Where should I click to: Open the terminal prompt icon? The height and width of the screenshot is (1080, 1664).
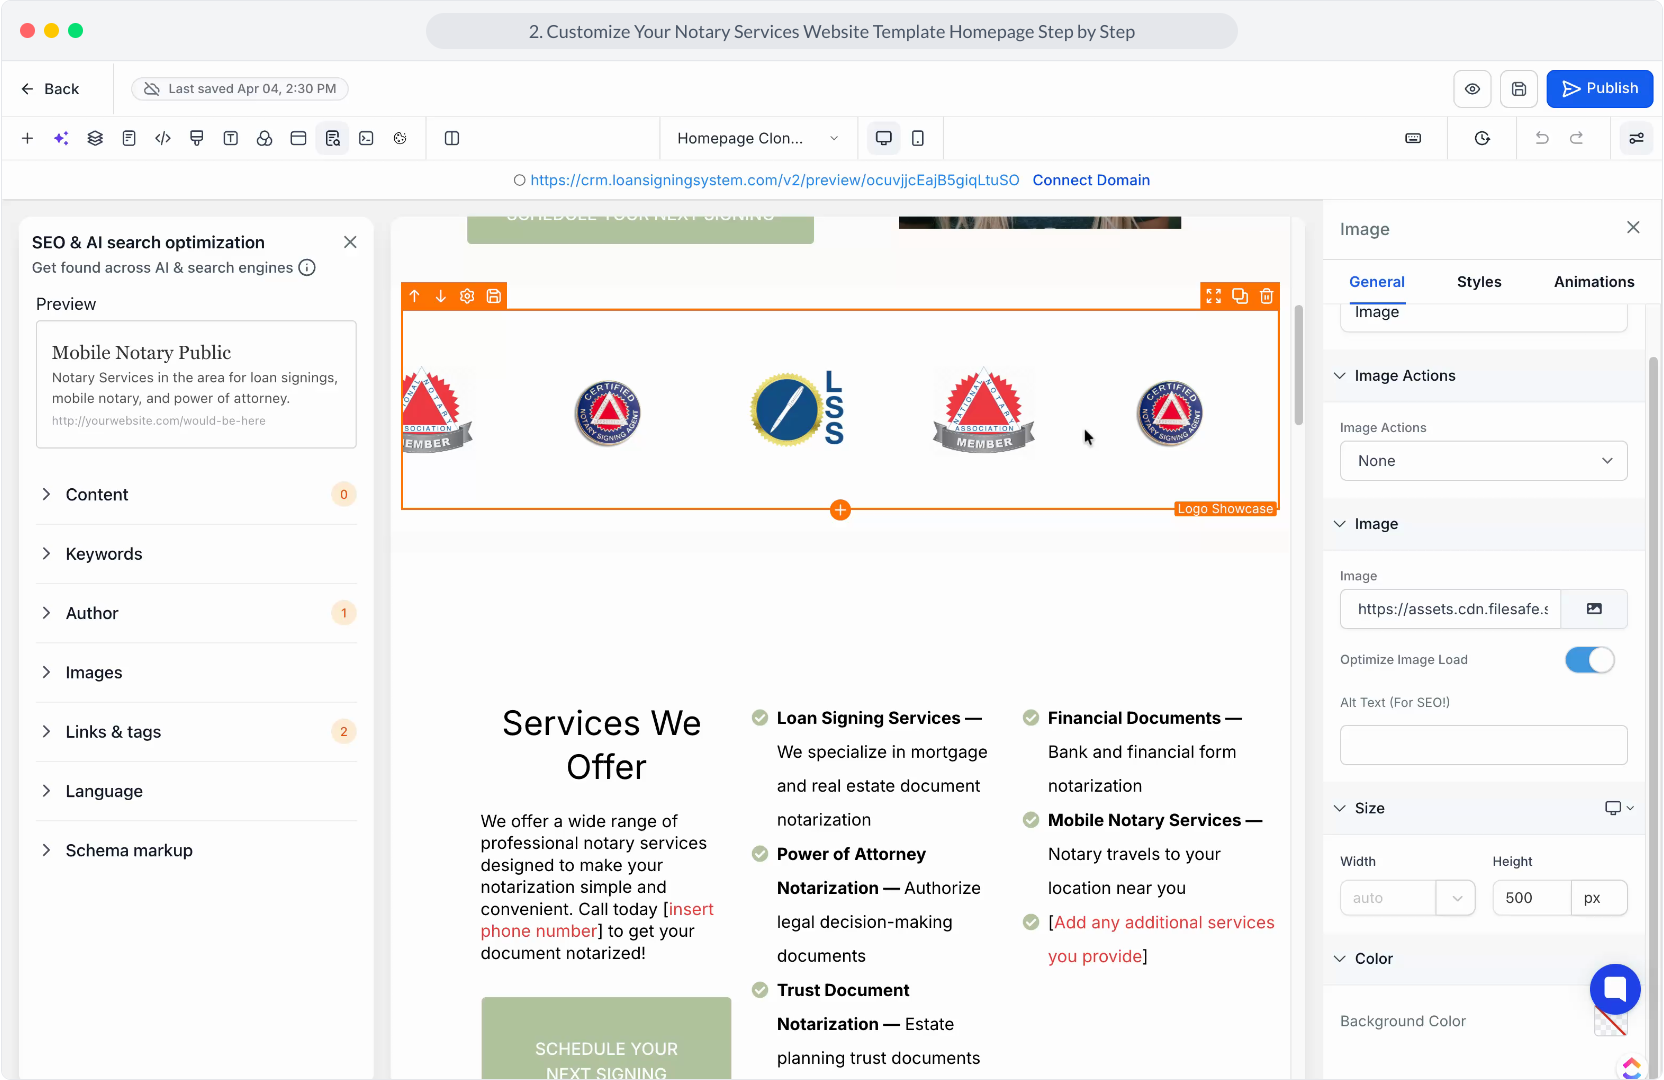tap(366, 138)
